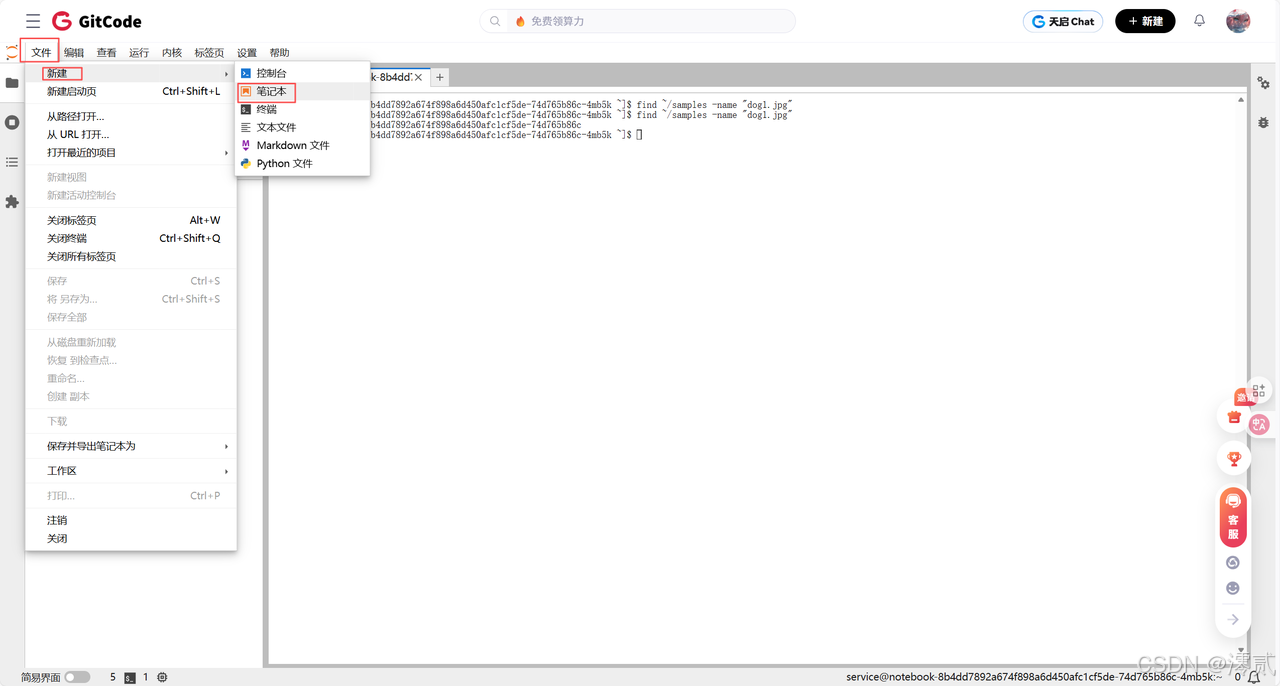The height and width of the screenshot is (686, 1280).
Task: Open the 标签页 menu
Action: [x=209, y=53]
